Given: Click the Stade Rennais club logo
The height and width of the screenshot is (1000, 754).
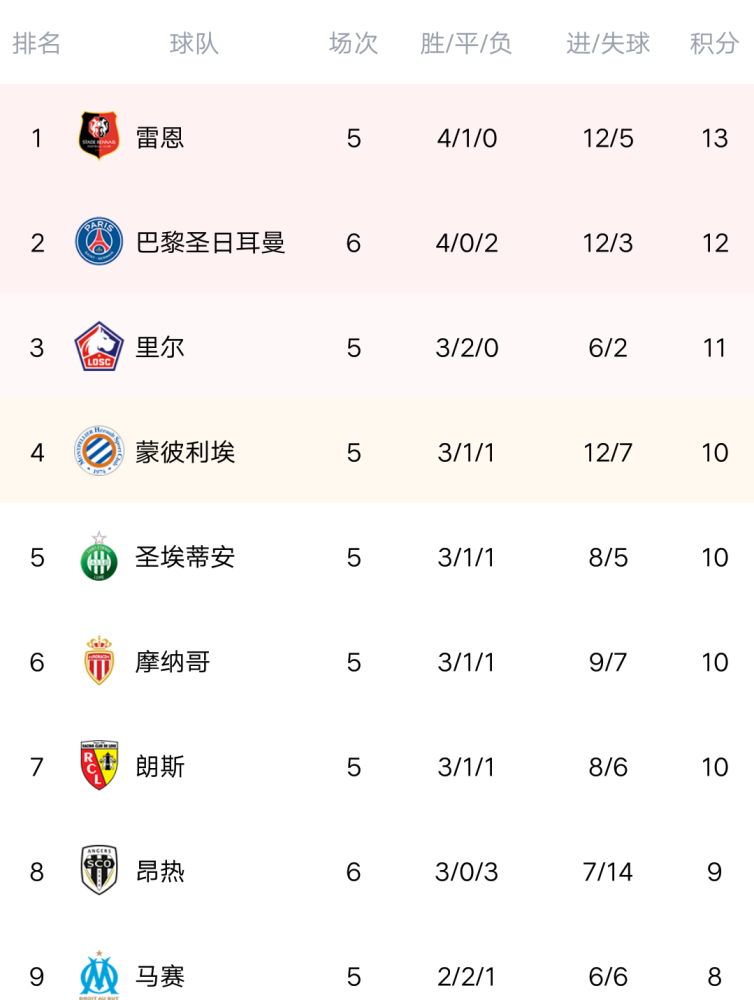Looking at the screenshot, I should click(x=99, y=137).
